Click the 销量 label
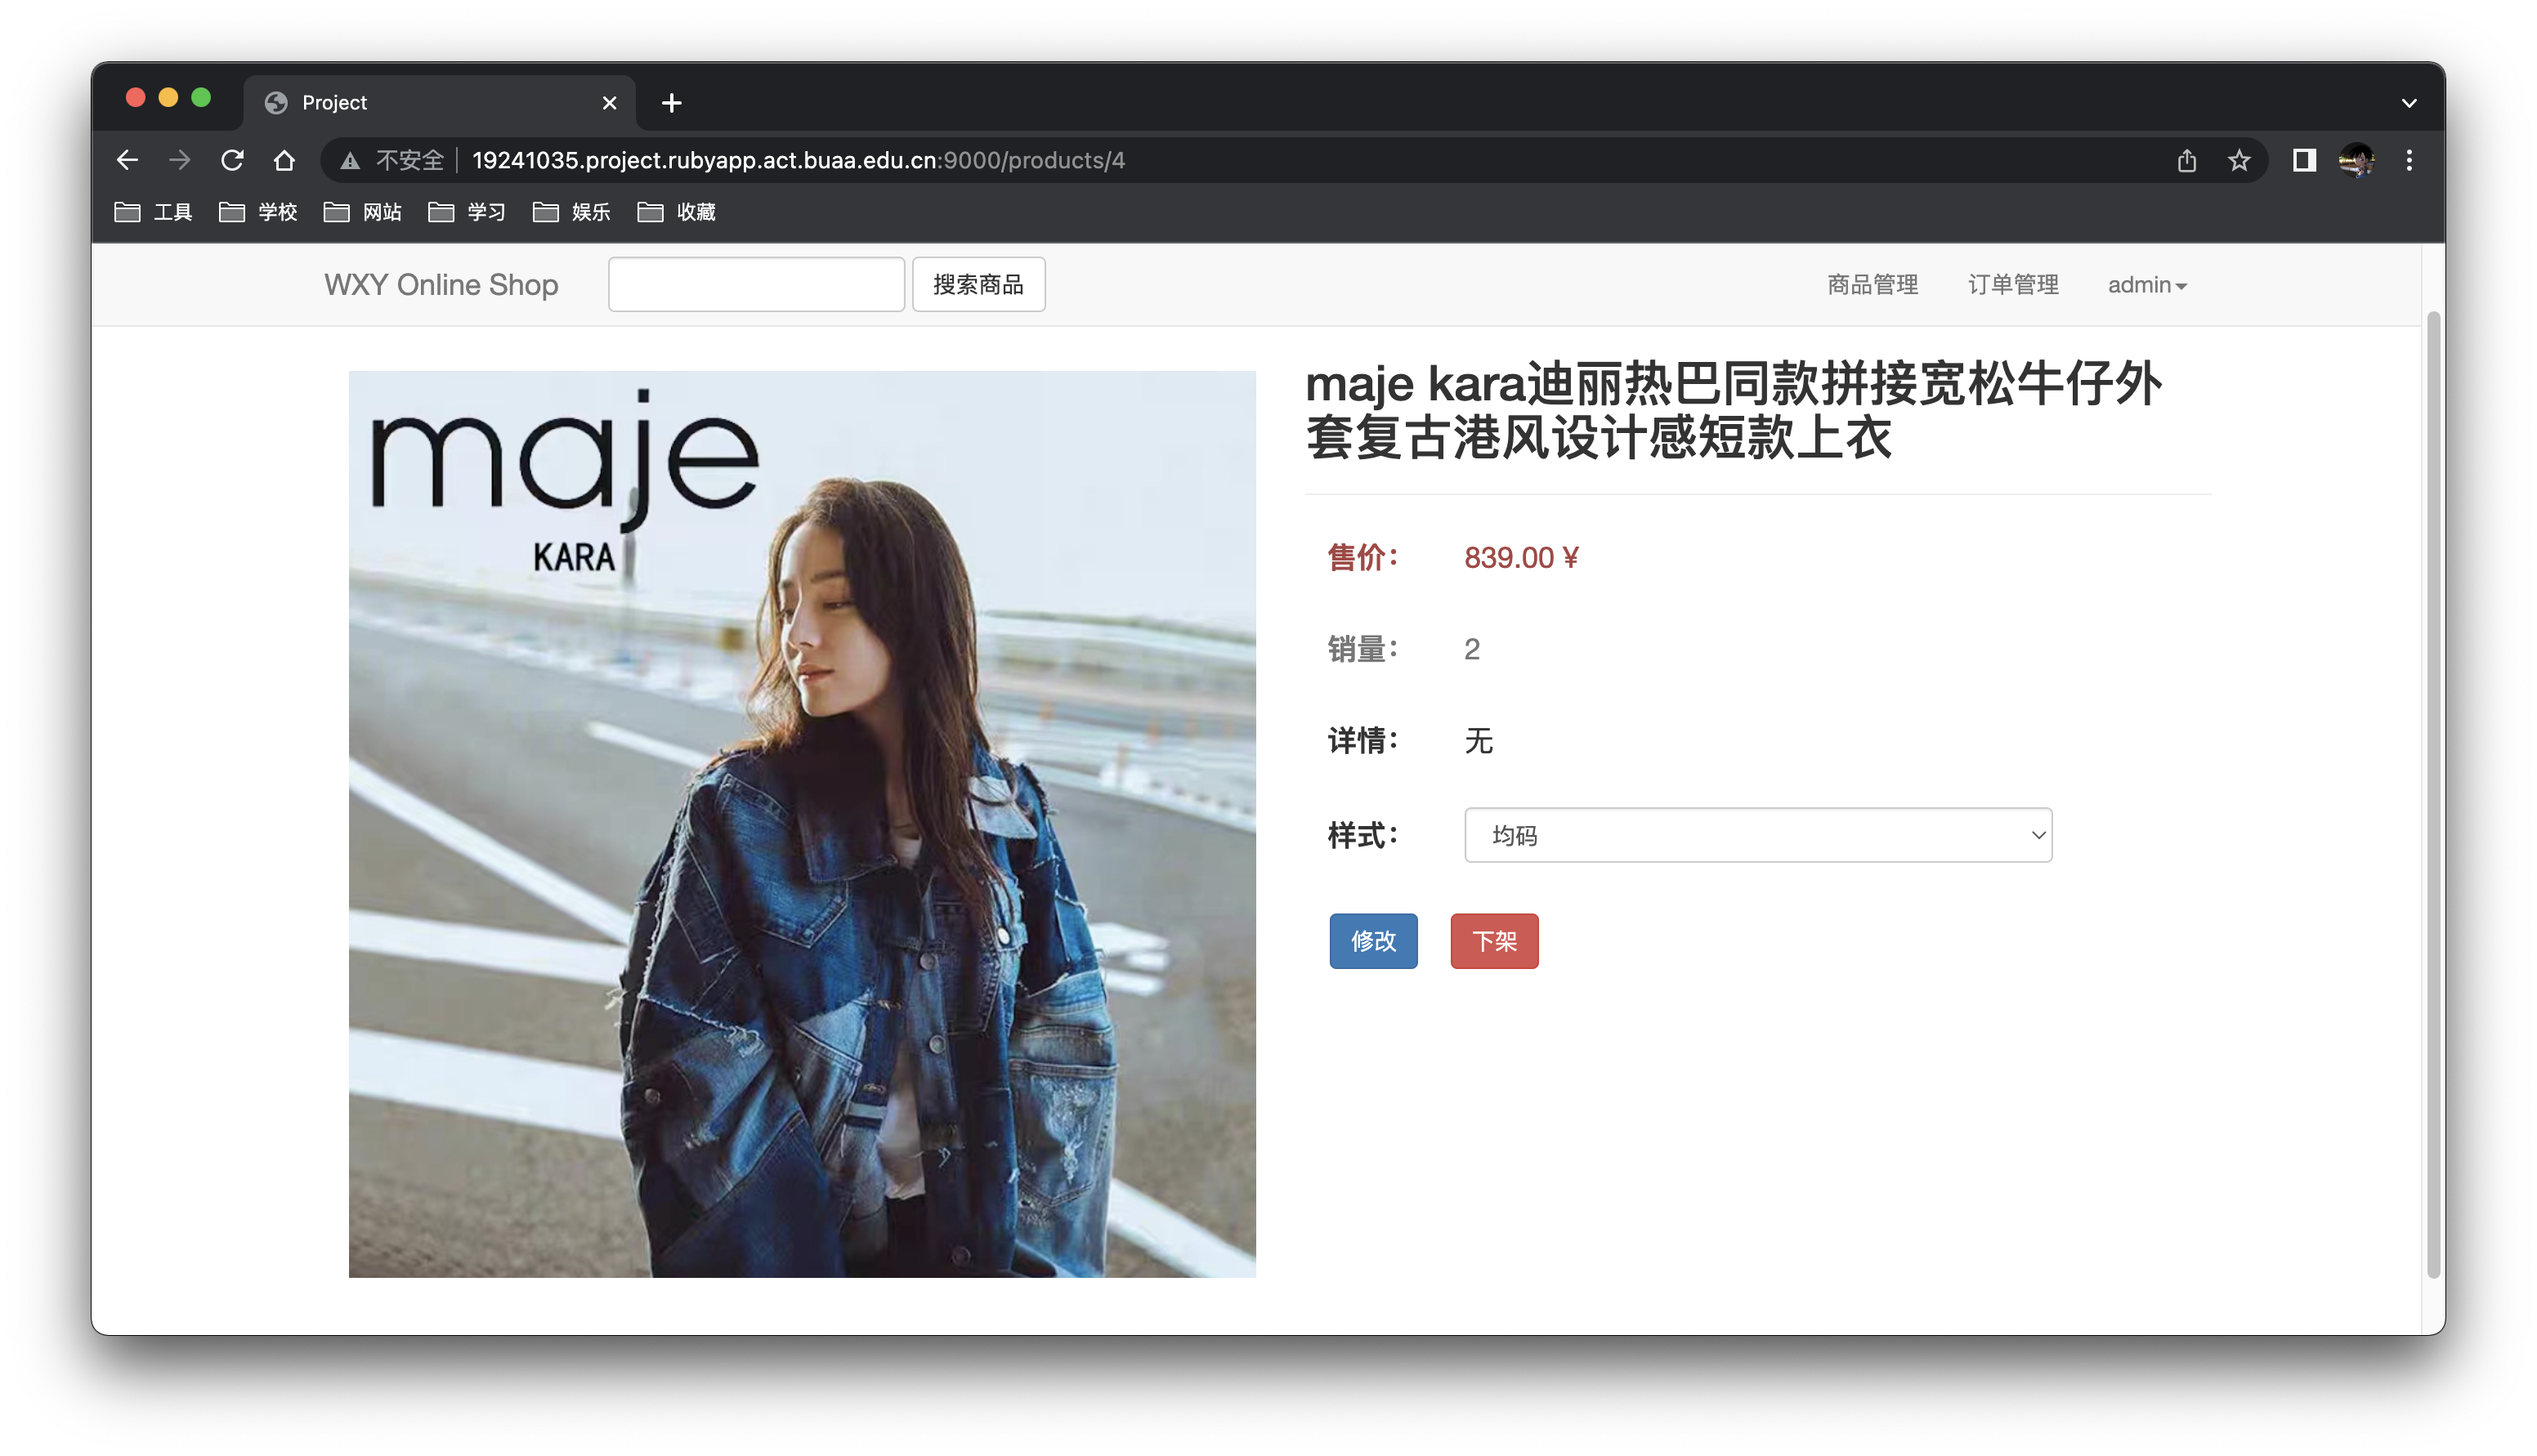 click(x=1362, y=650)
